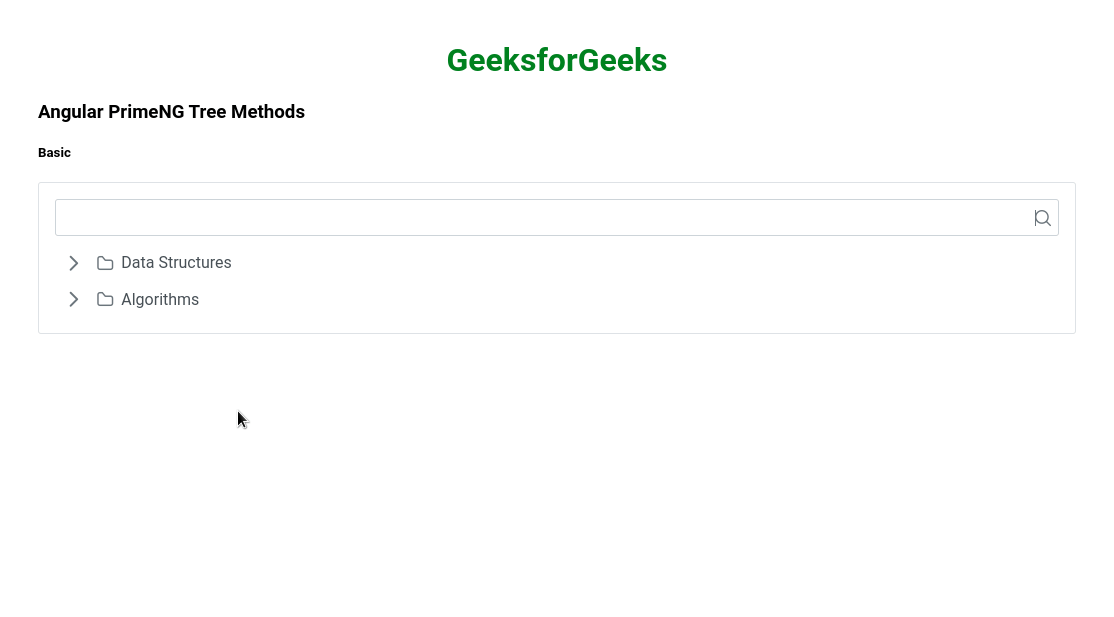Click the Angular PrimeNG Tree Methods heading
Image resolution: width=1114 pixels, height=617 pixels.
click(171, 112)
